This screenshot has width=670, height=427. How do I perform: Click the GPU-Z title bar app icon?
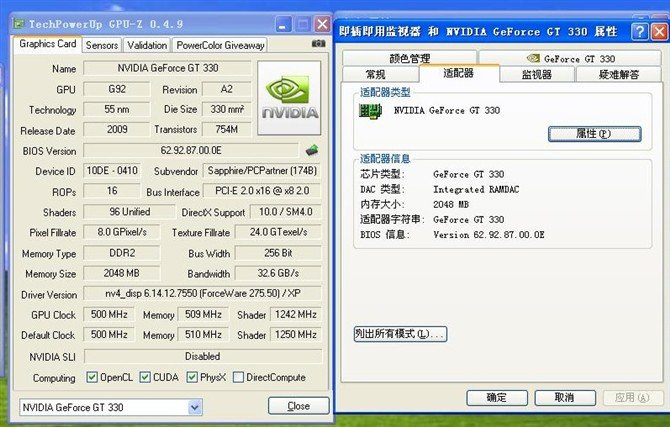(18, 24)
